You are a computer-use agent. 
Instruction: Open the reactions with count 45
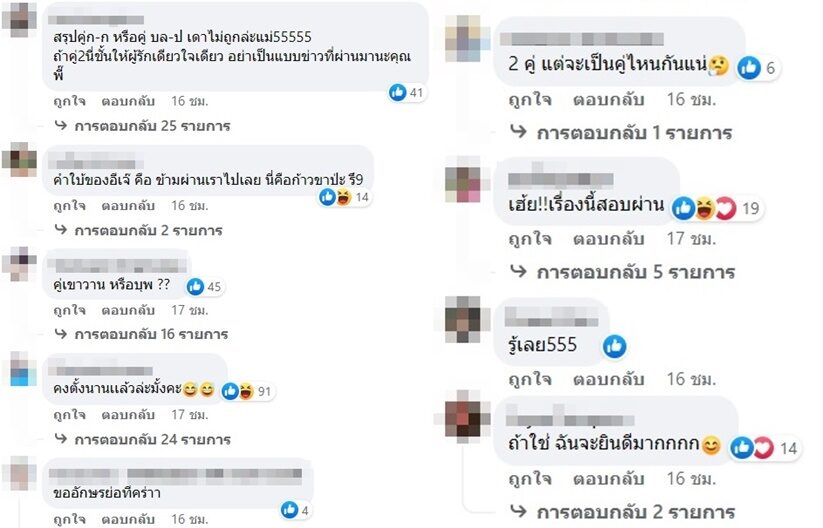click(x=205, y=287)
